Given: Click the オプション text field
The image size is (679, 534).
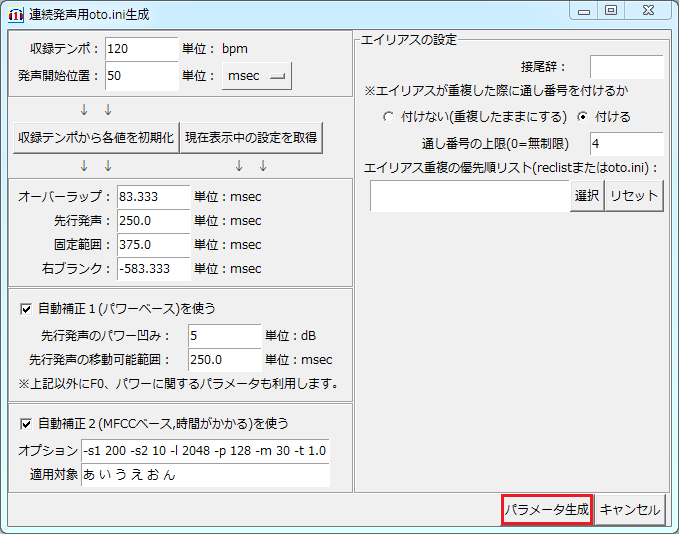Looking at the screenshot, I should pos(205,451).
